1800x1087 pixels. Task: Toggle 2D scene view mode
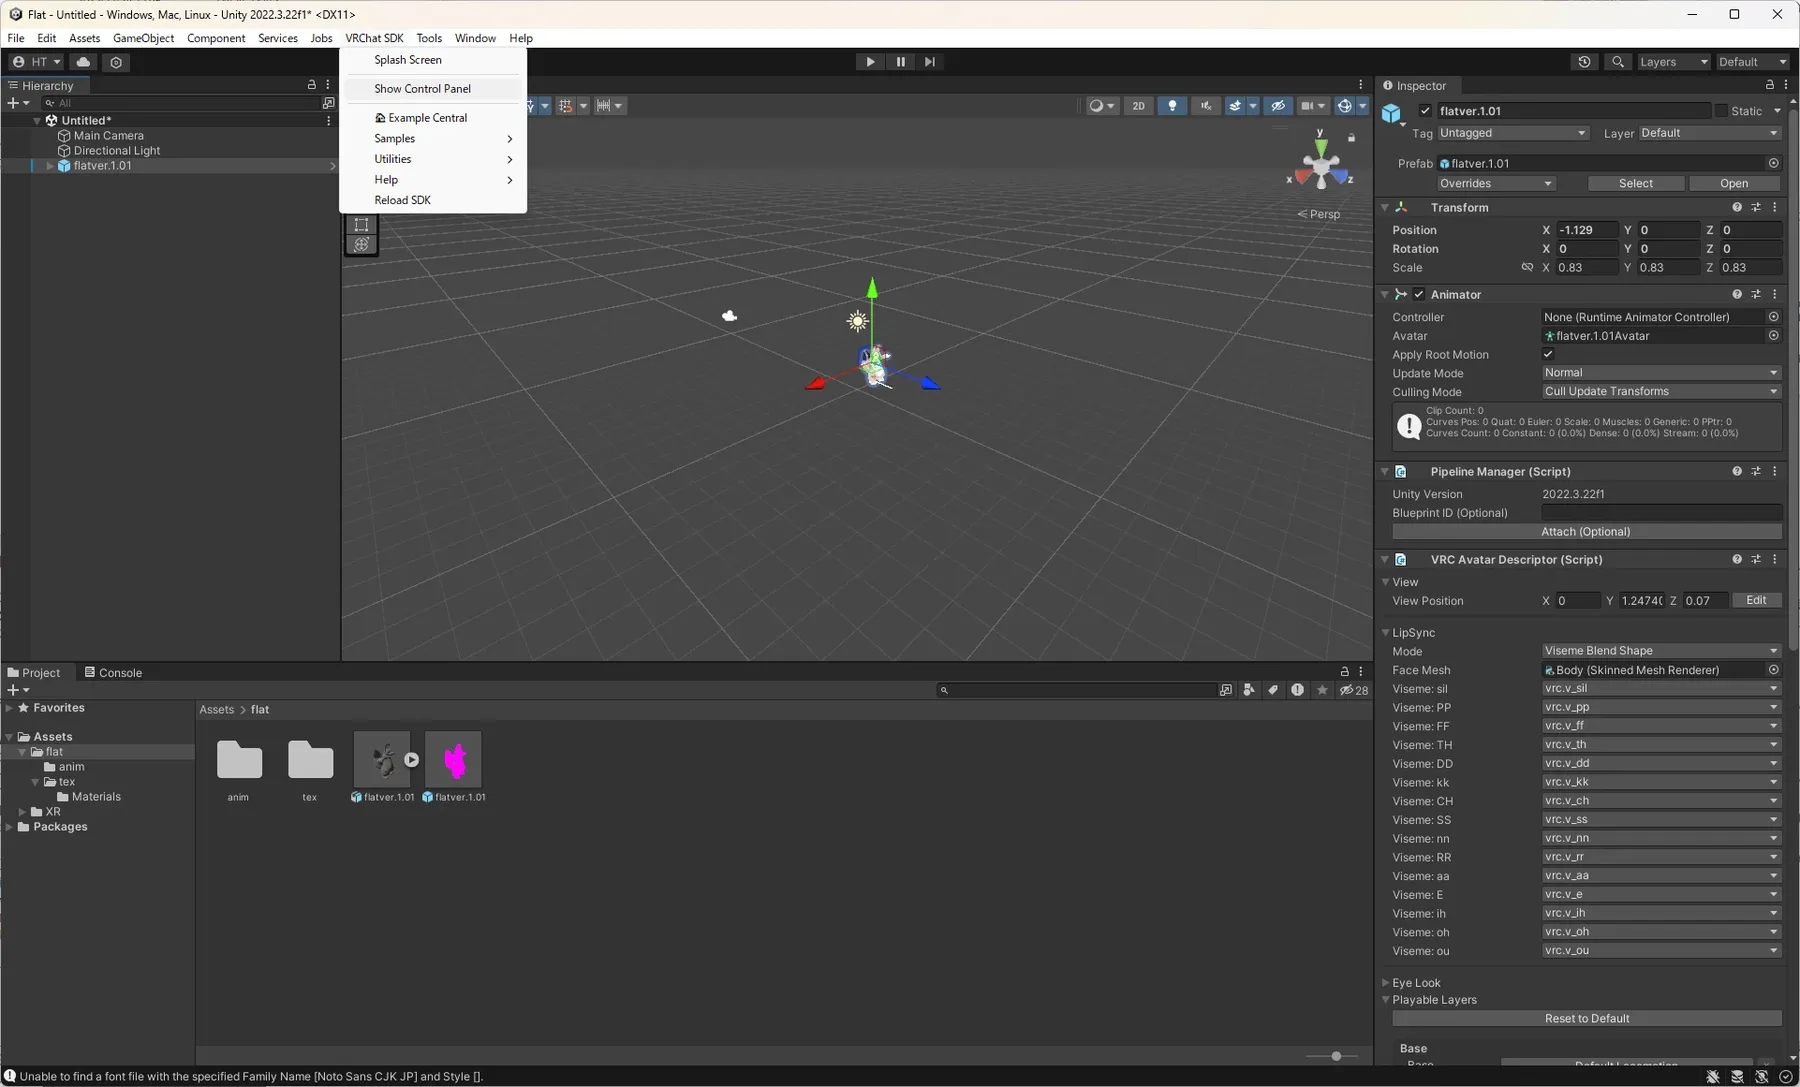1138,106
